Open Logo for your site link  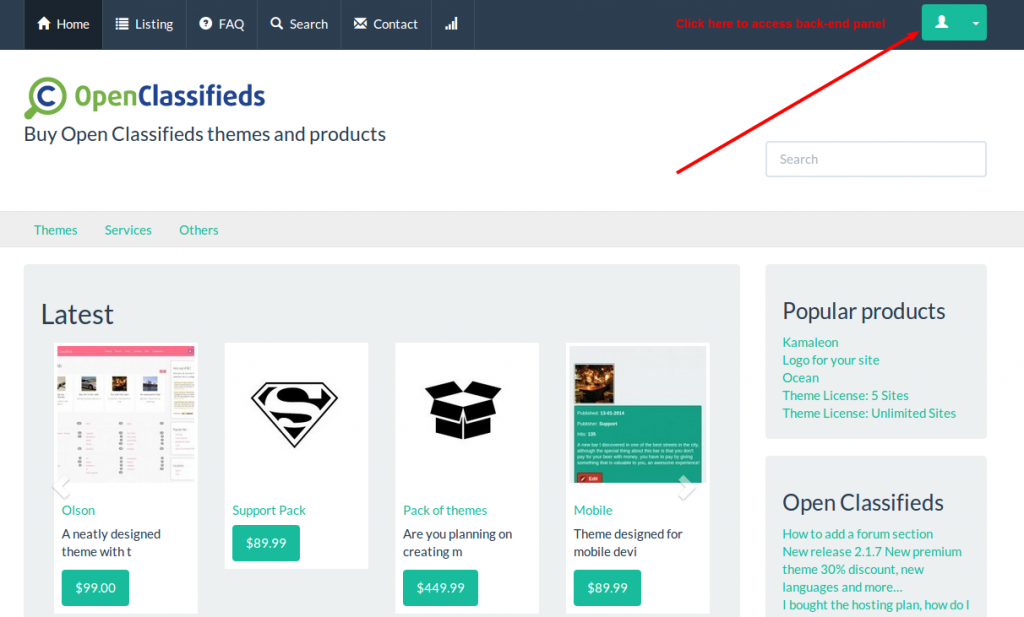(x=831, y=360)
